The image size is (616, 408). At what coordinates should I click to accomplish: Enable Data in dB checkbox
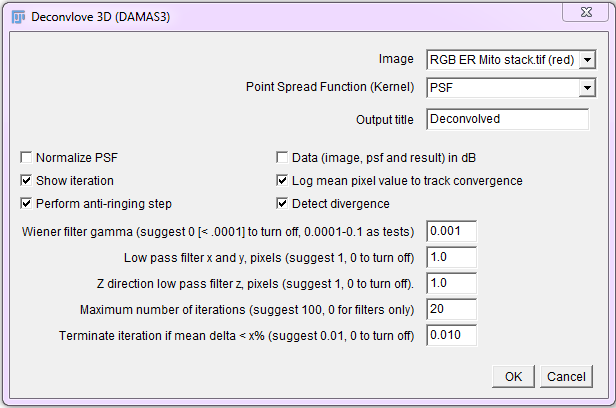282,158
